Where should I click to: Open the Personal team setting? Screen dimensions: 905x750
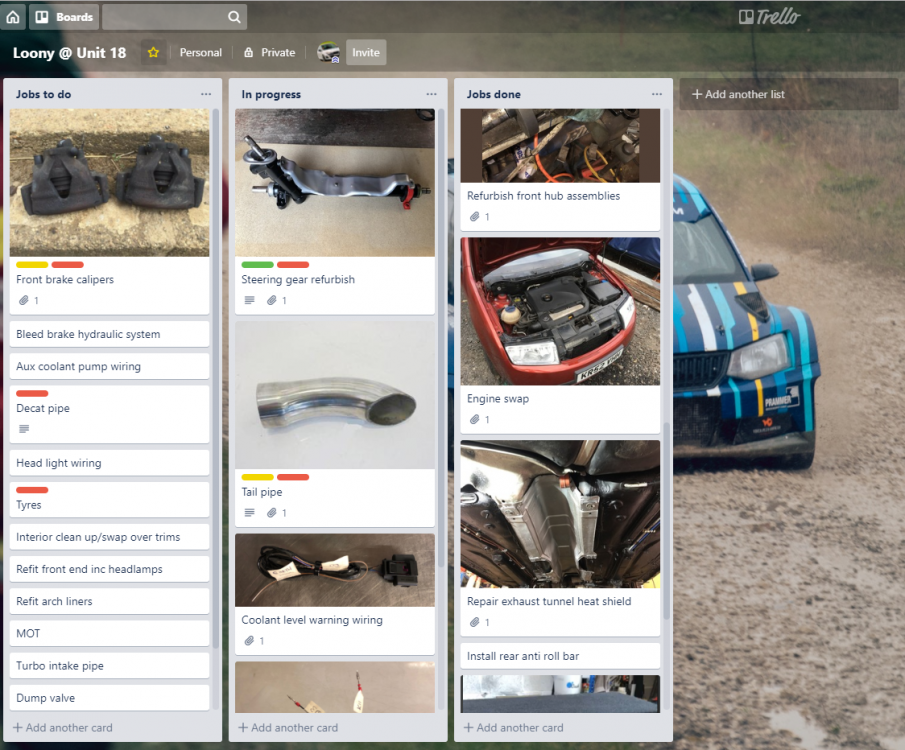click(200, 53)
